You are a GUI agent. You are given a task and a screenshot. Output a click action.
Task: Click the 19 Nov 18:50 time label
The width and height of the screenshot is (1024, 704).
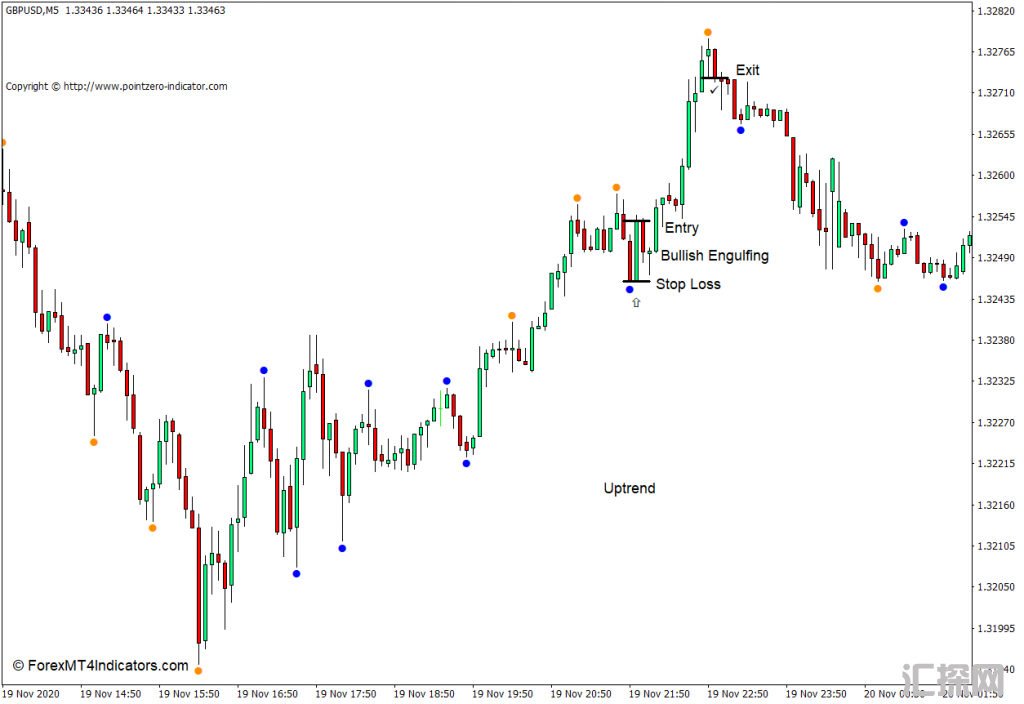tap(424, 694)
